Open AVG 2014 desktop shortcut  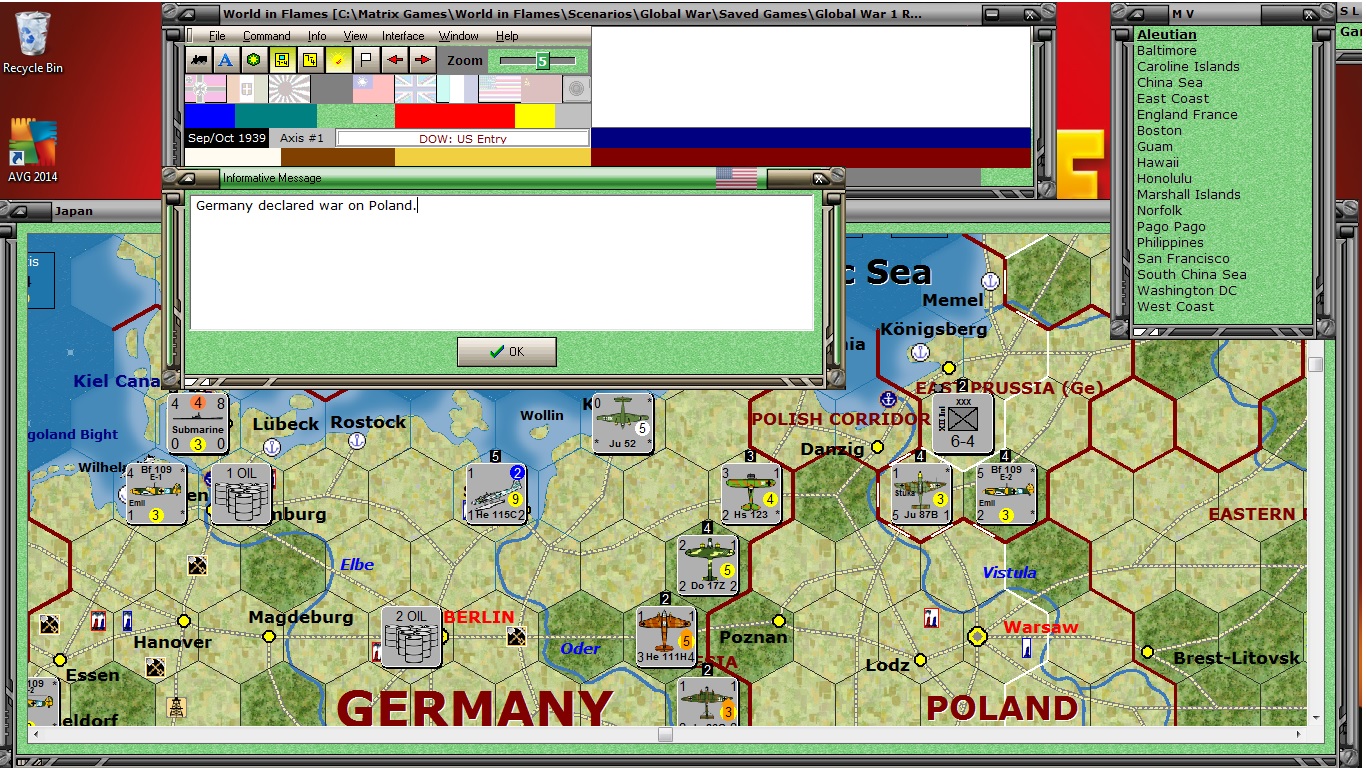pyautogui.click(x=33, y=150)
